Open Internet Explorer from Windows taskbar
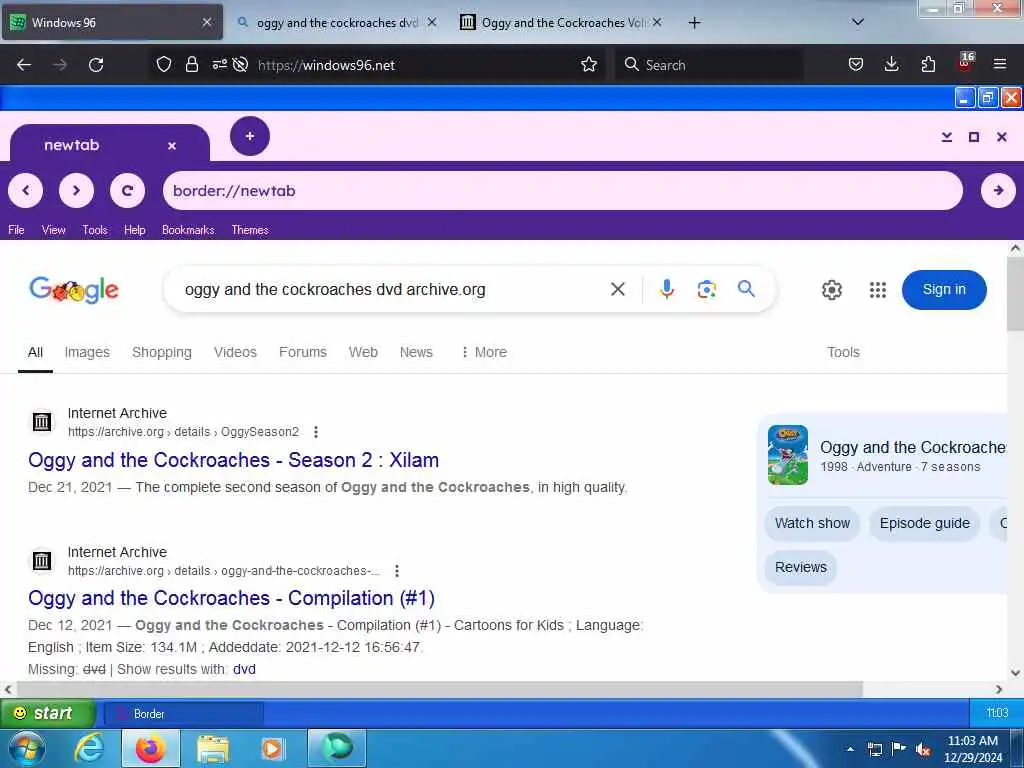1024x768 pixels. (x=88, y=748)
